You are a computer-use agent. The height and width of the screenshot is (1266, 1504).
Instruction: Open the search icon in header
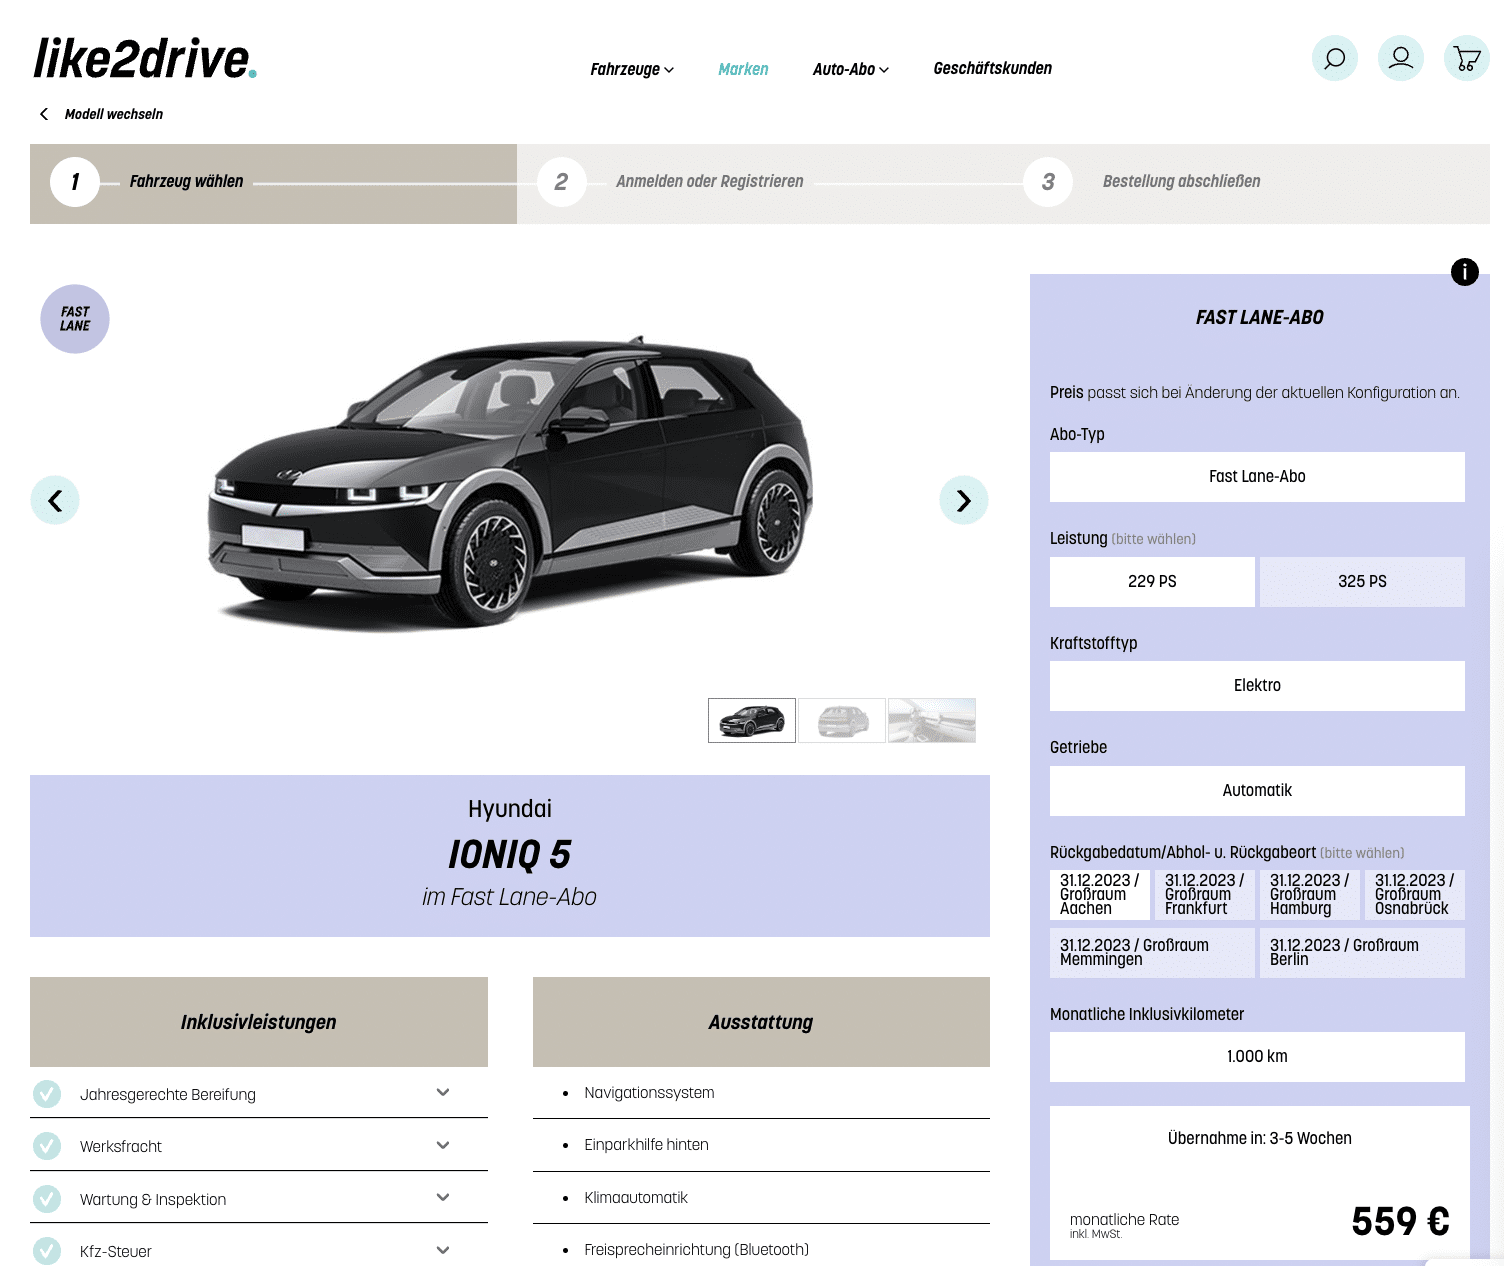click(1334, 58)
